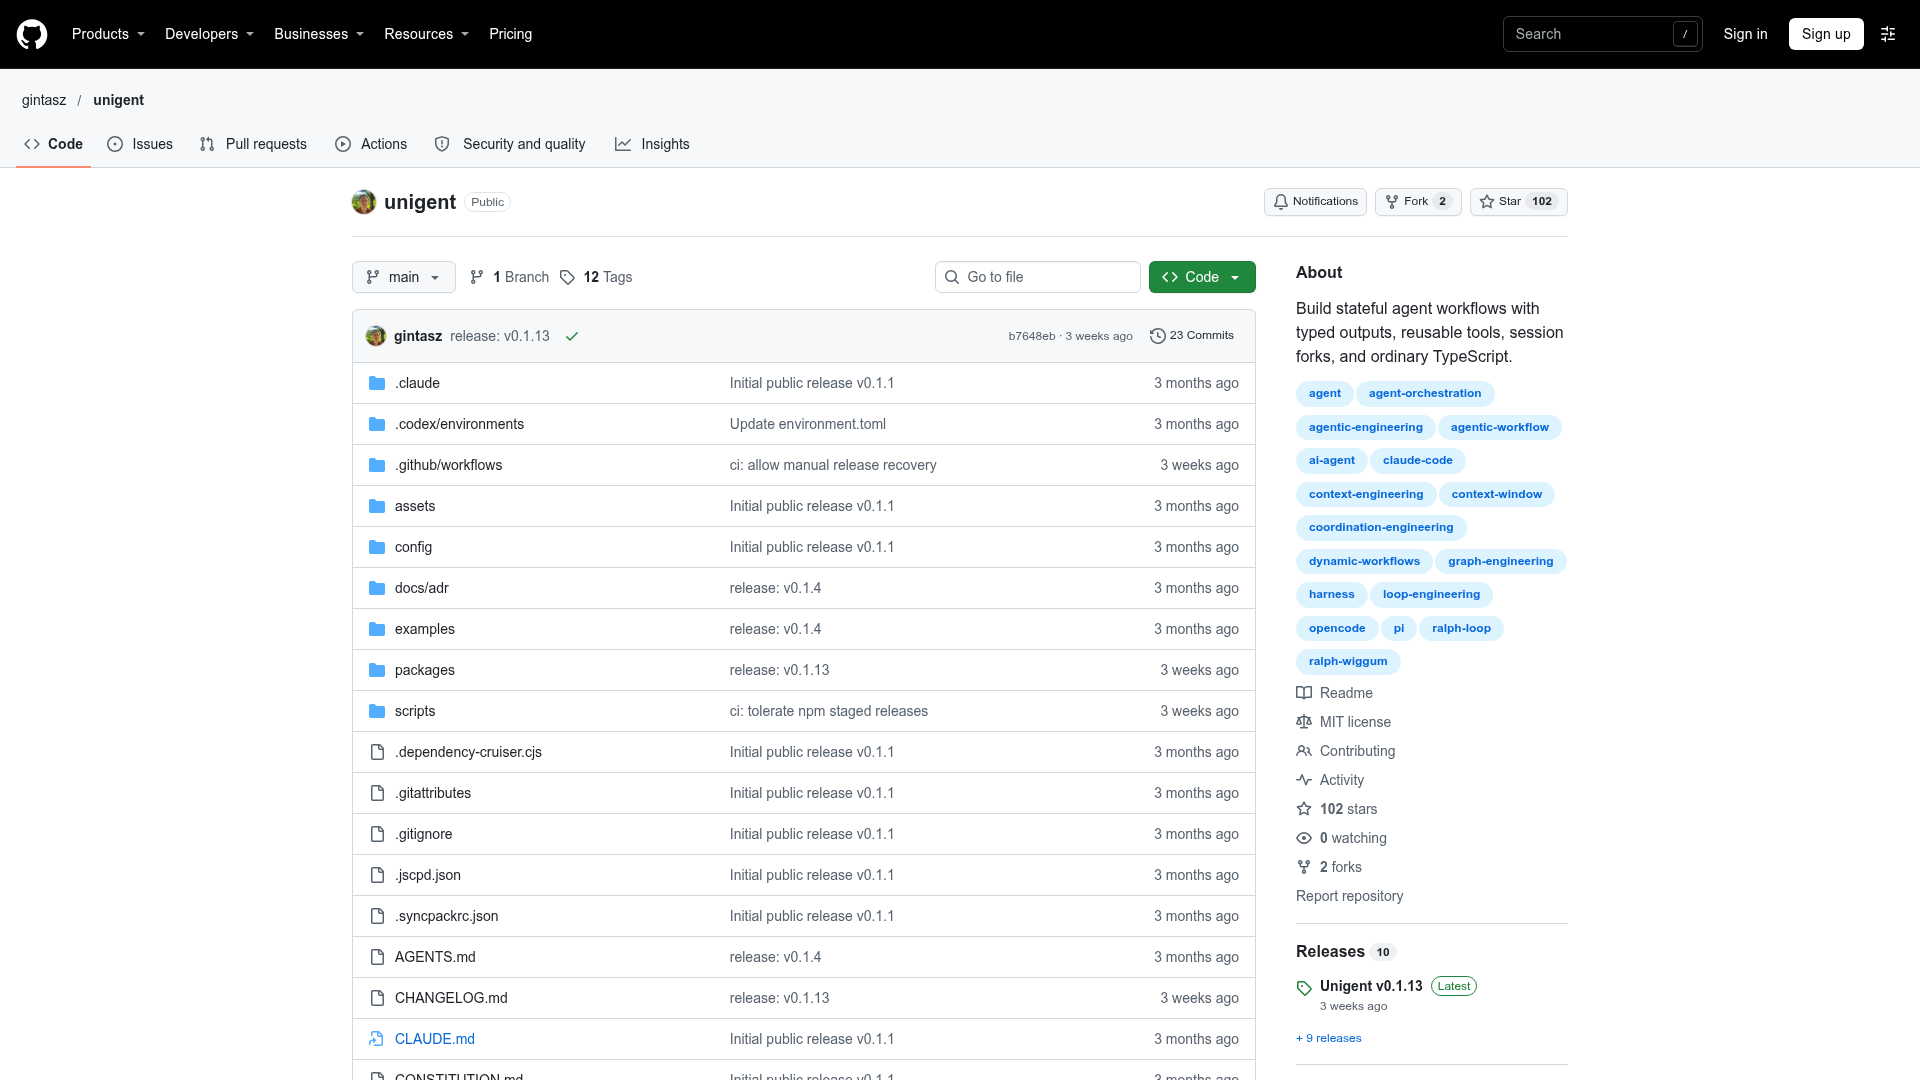
Task: Click the Sign up button
Action: (x=1826, y=34)
